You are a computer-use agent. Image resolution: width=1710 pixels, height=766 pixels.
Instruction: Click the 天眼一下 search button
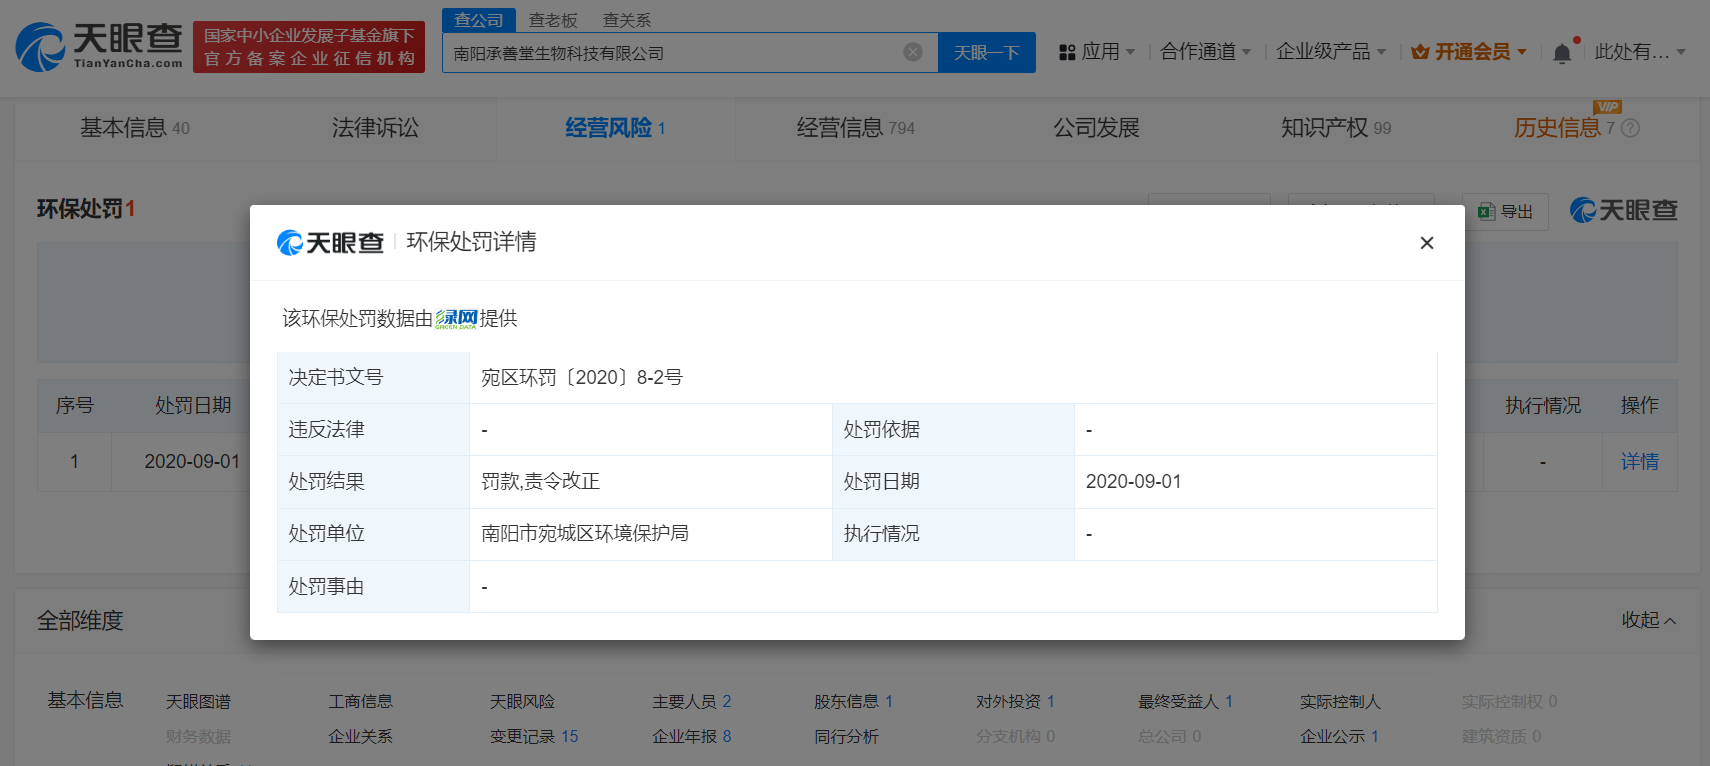tap(986, 52)
